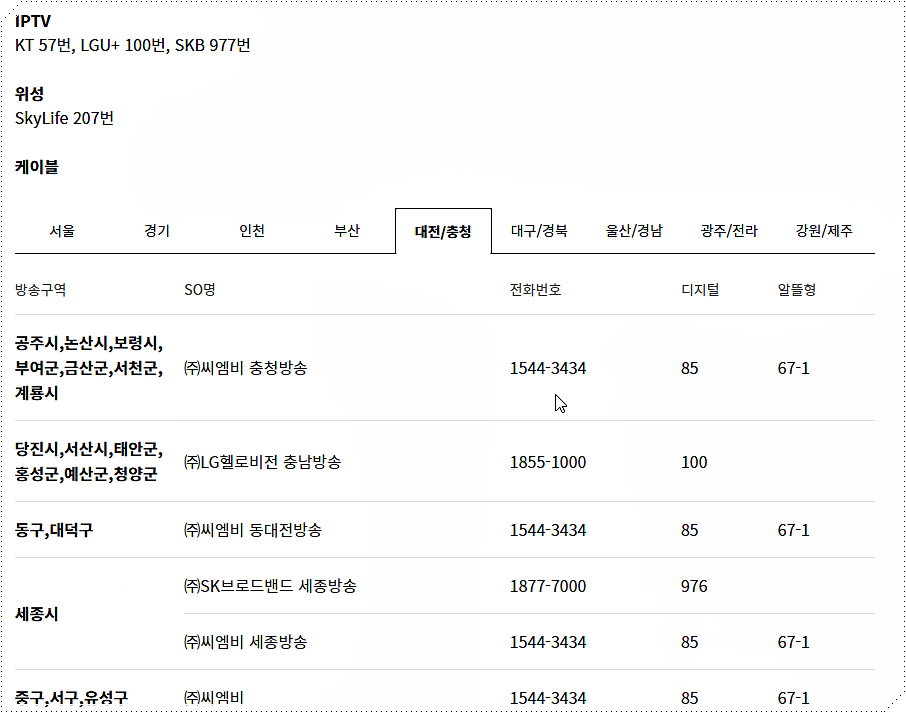Viewport: 906px width, 713px height.
Task: Click 1877-7000 for SK브로드밴드 세종방송
Action: (547, 587)
